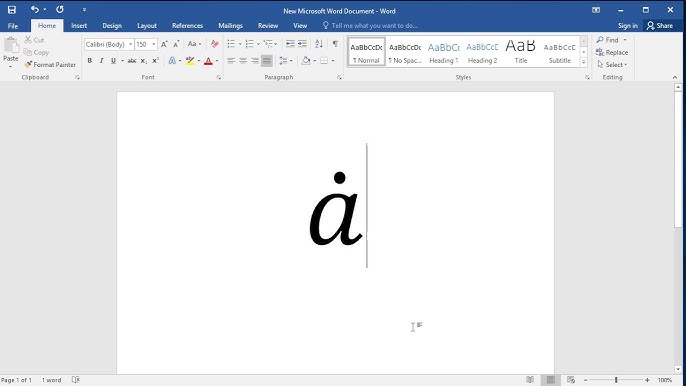Click the Replace button
This screenshot has height=386, width=686.
coord(612,53)
